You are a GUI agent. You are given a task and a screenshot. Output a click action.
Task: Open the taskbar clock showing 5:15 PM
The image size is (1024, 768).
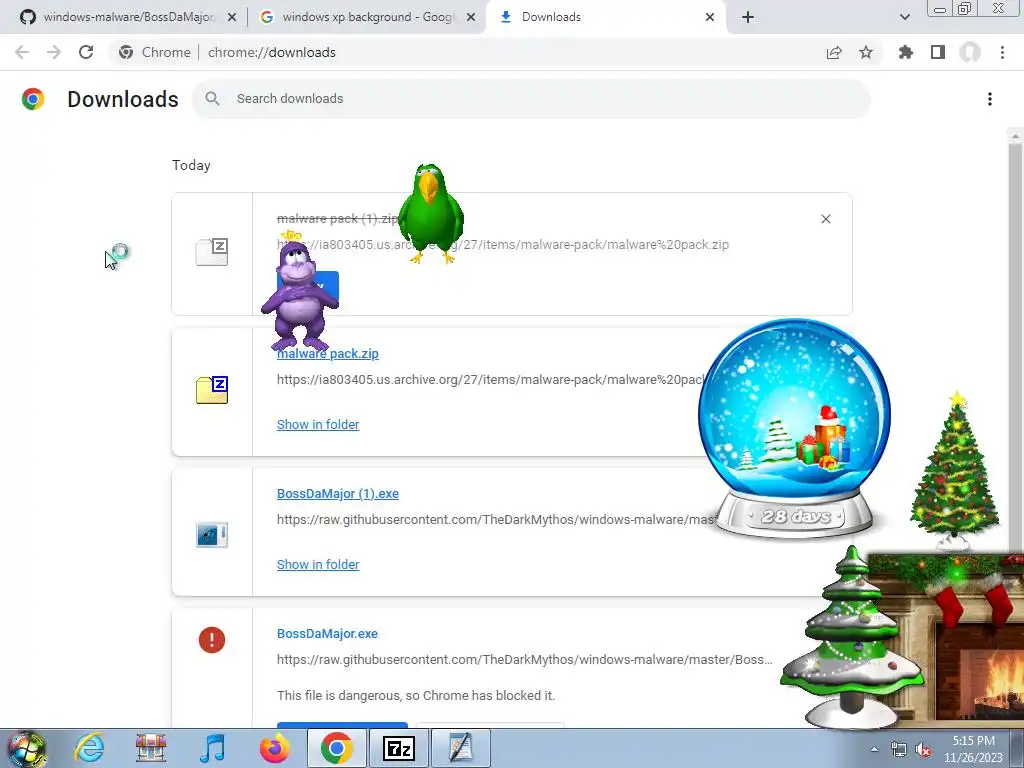click(x=973, y=749)
